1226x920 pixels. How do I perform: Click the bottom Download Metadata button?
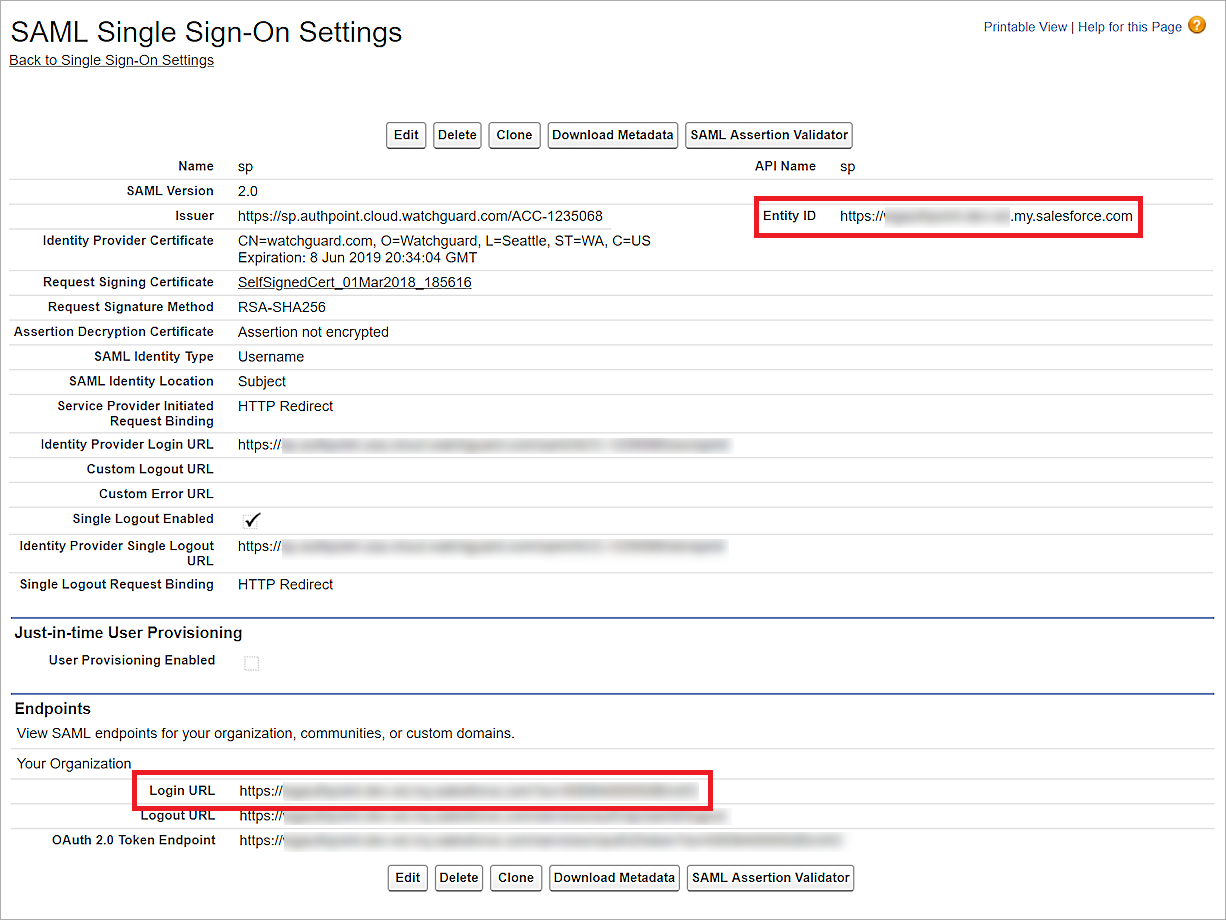[614, 878]
